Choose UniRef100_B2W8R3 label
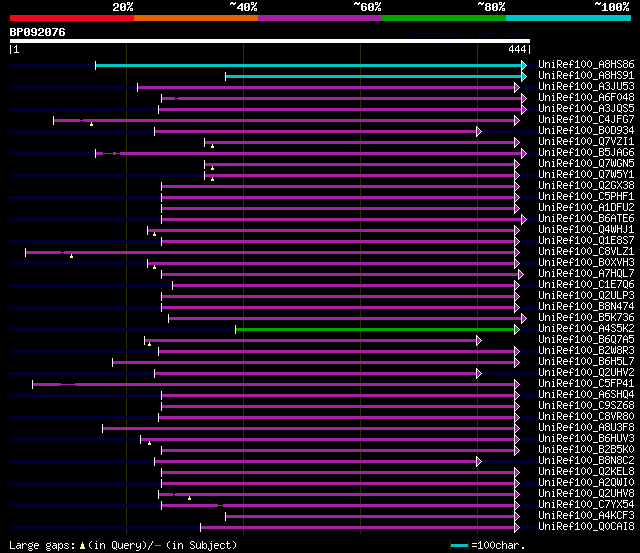Screen dimensions: 640x553 (586, 351)
